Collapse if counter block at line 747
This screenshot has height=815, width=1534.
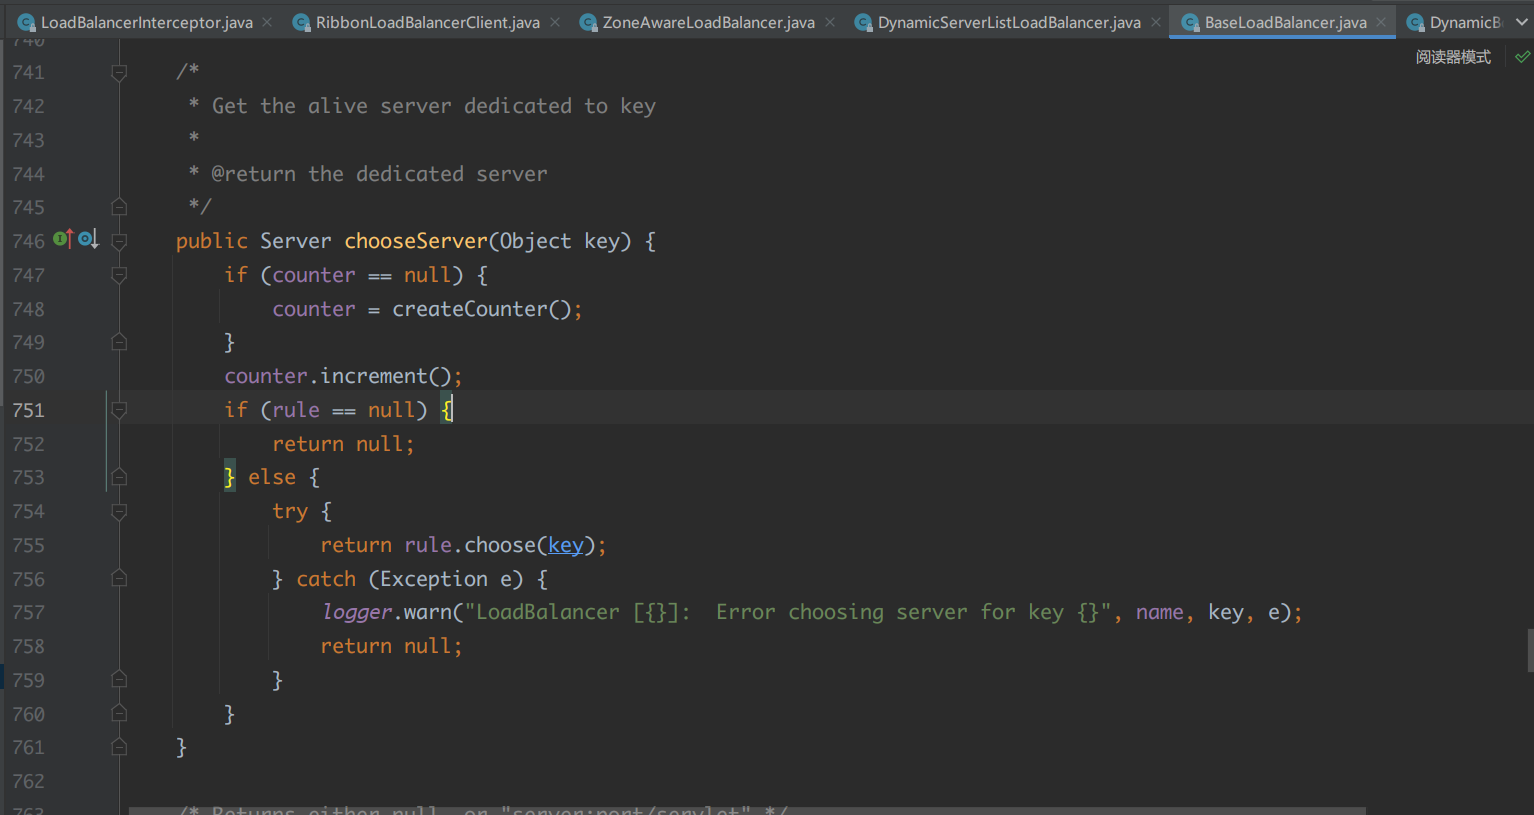tap(119, 275)
